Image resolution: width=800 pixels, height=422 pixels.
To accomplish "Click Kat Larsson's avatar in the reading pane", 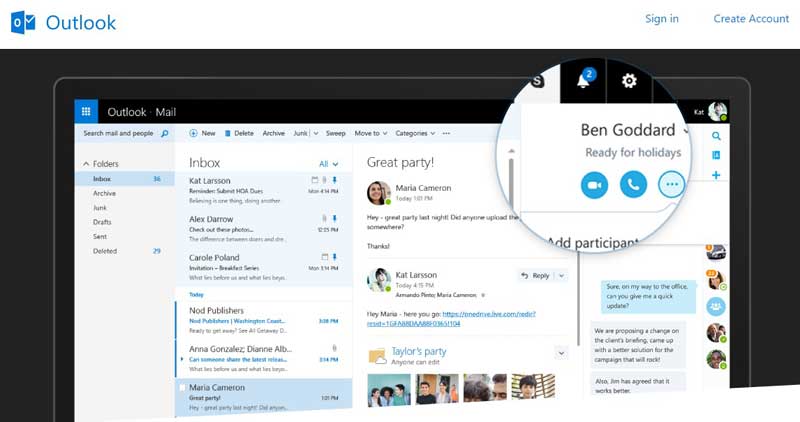I will 379,280.
